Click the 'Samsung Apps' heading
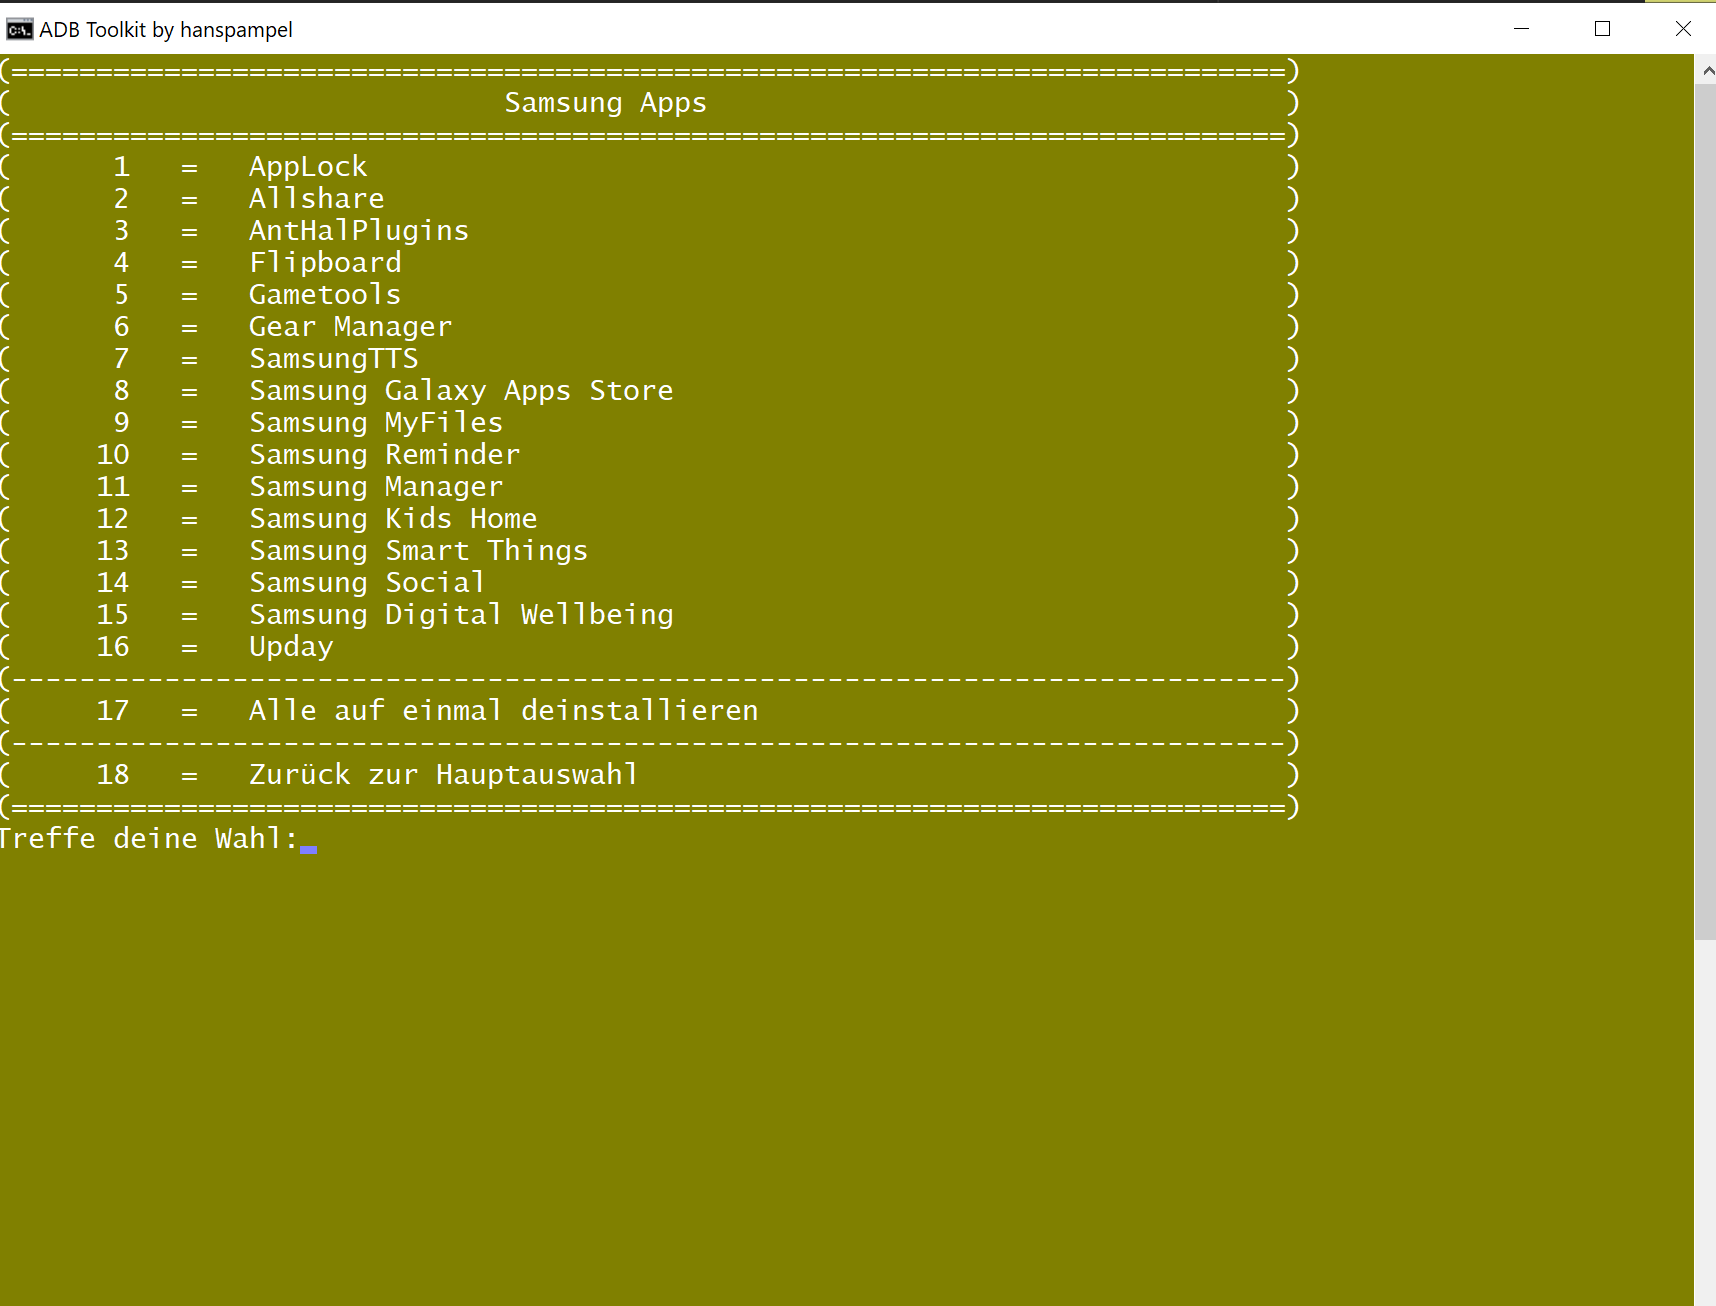Image resolution: width=1716 pixels, height=1306 pixels. click(x=605, y=103)
